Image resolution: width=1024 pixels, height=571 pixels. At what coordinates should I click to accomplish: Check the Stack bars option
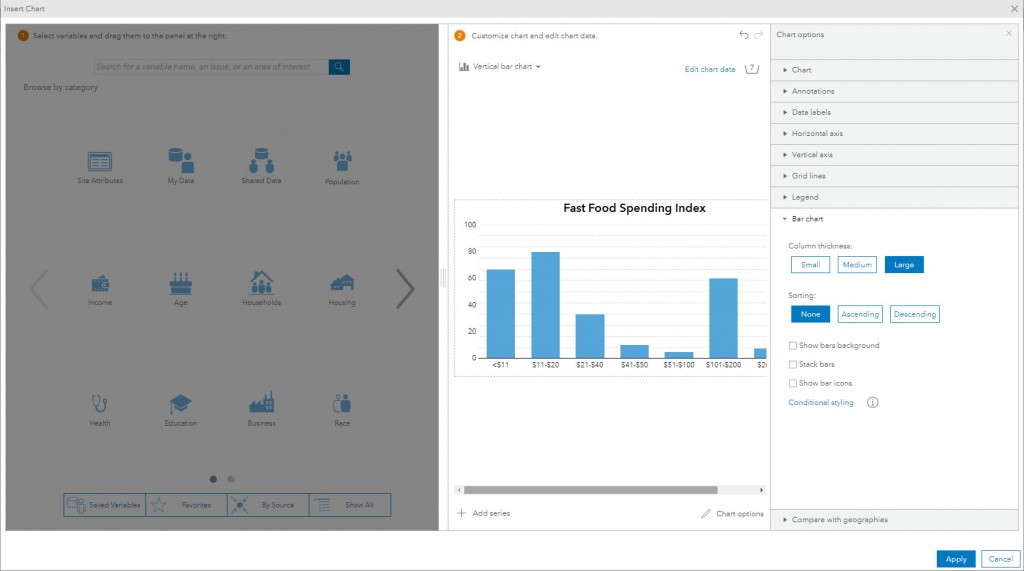coord(792,365)
